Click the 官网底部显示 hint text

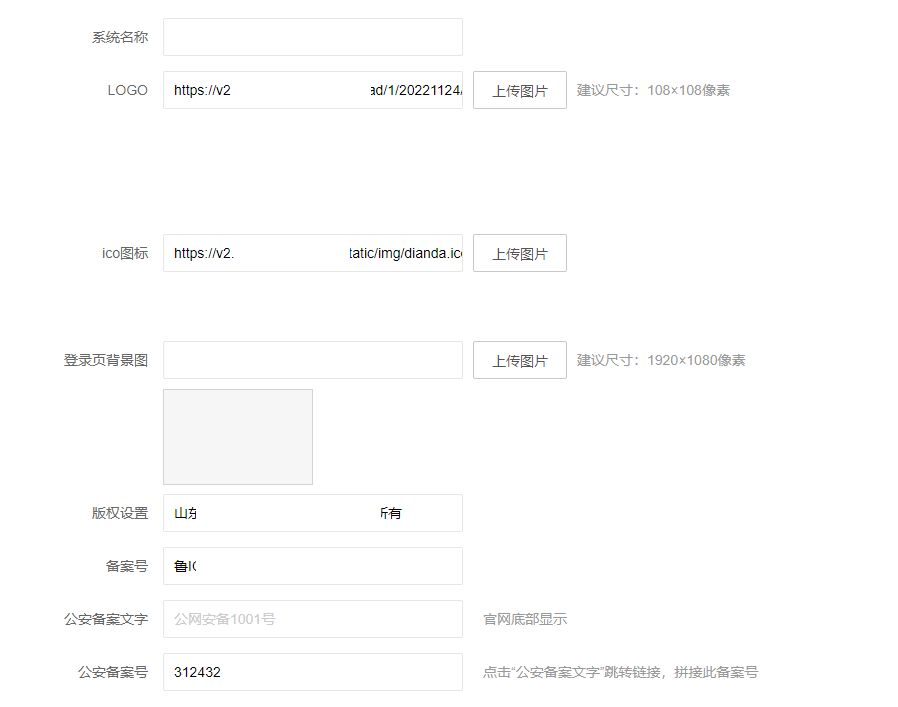coord(525,619)
